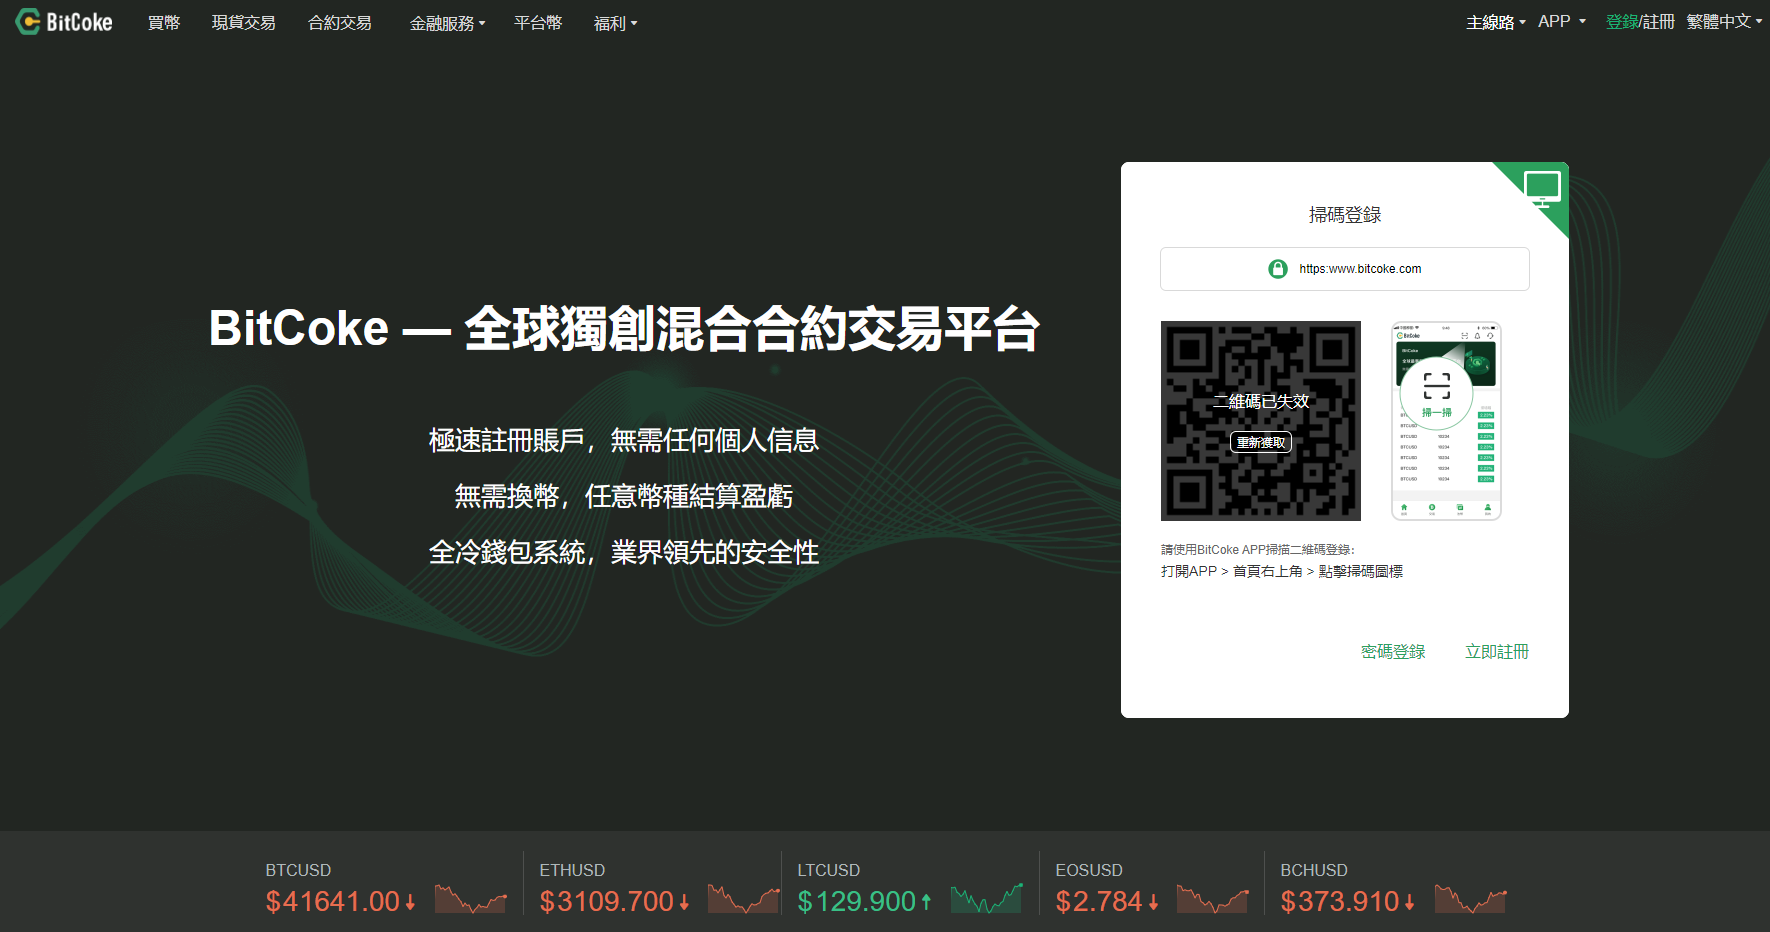Click the EOSUSD mini trend chart
1770x932 pixels.
coord(1213,899)
